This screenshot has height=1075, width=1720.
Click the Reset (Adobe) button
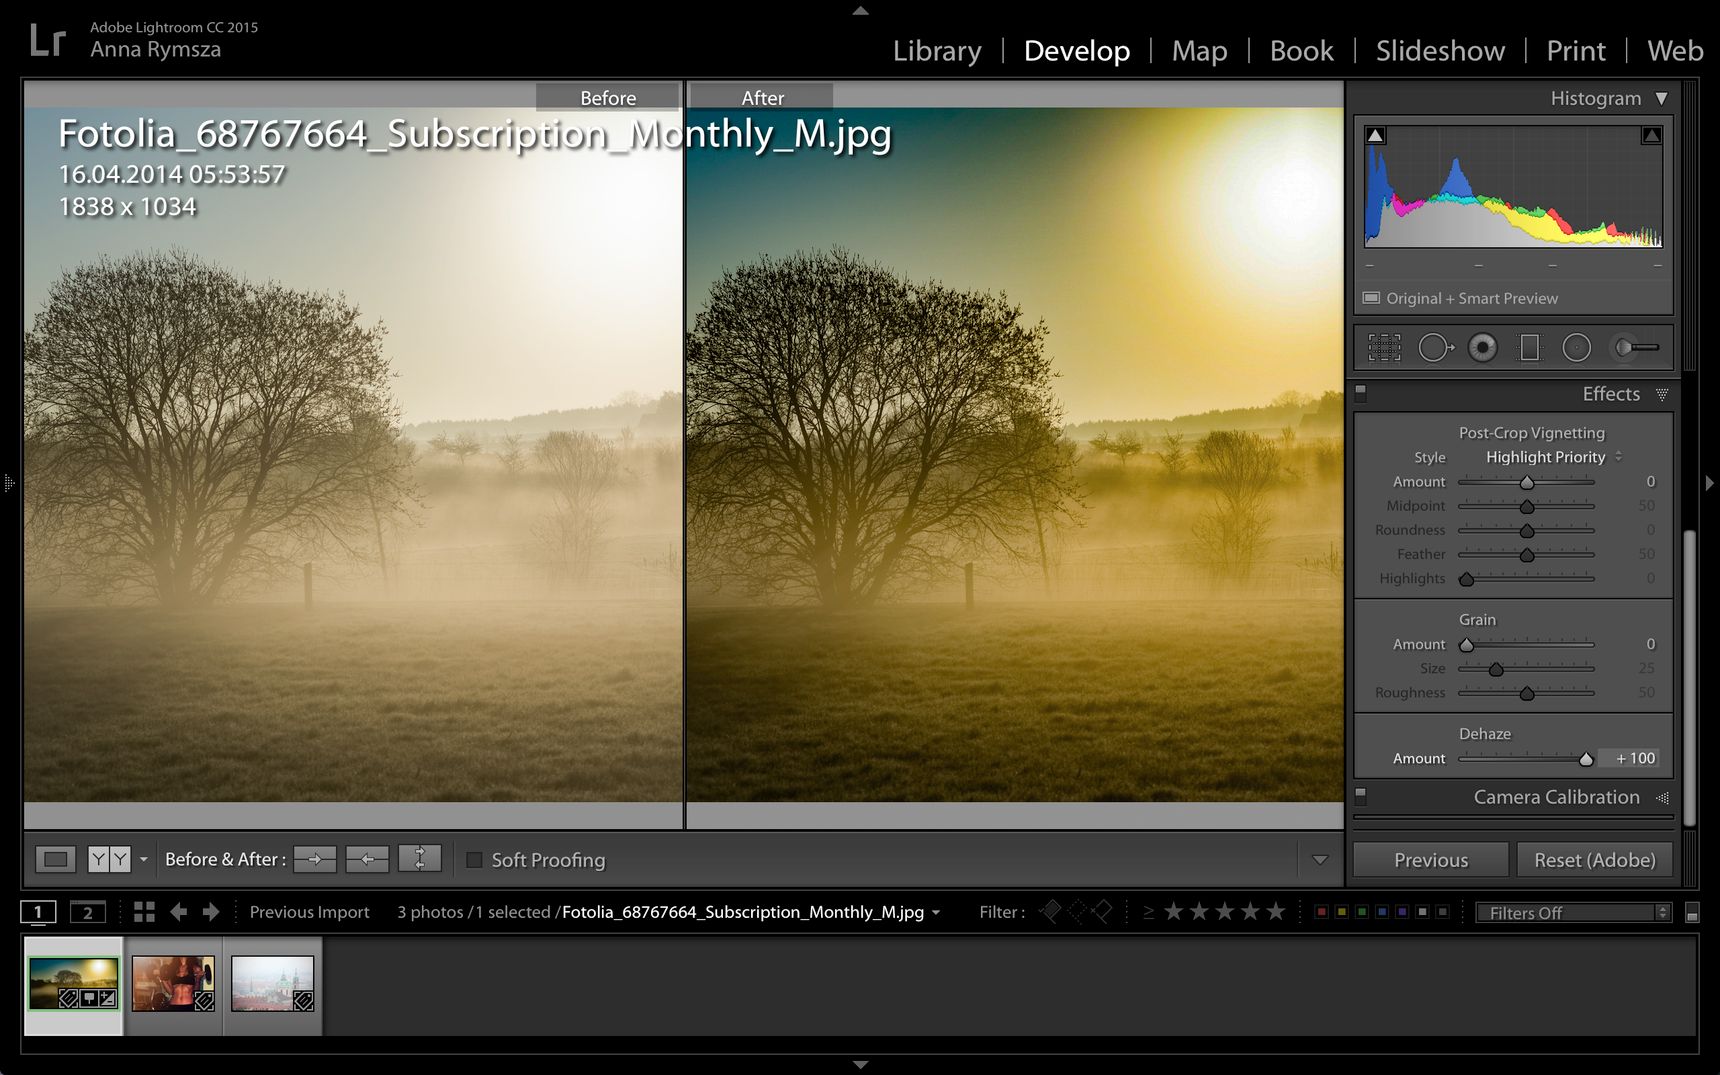(1595, 860)
